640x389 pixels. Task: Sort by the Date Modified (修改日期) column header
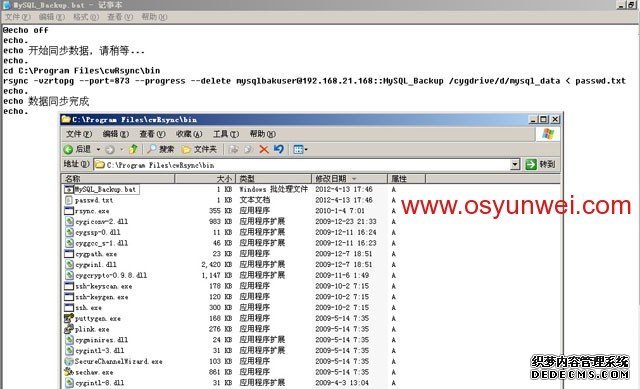pyautogui.click(x=349, y=179)
